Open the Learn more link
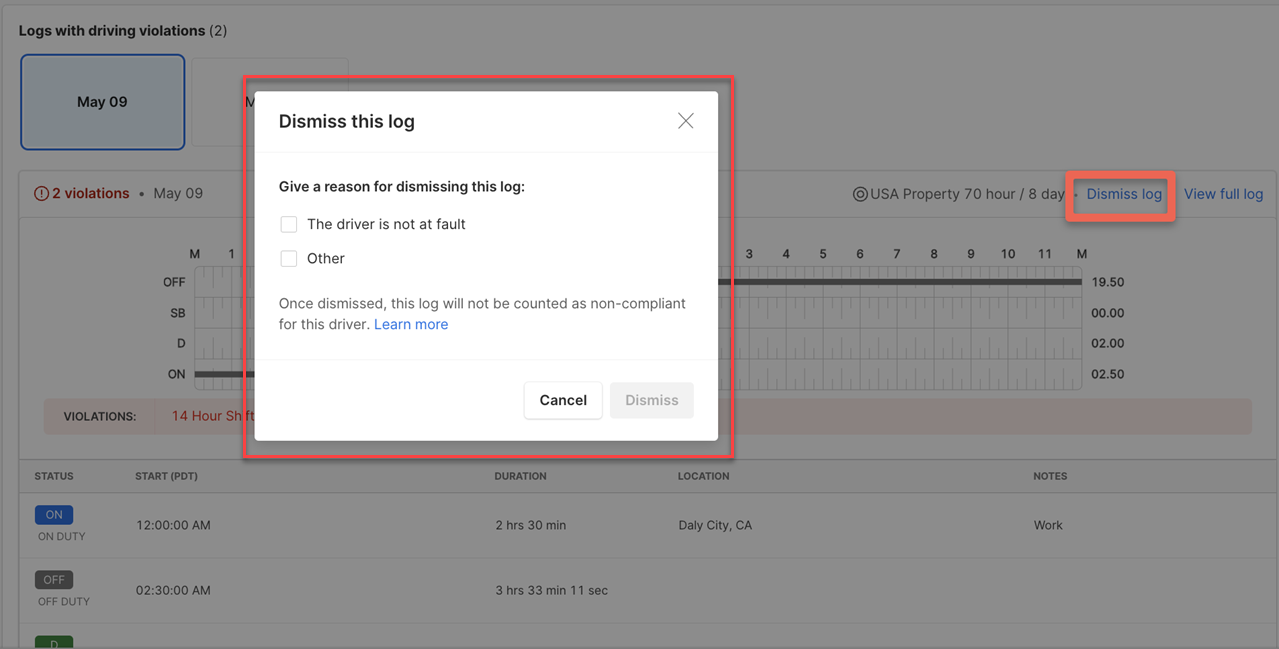 click(411, 324)
